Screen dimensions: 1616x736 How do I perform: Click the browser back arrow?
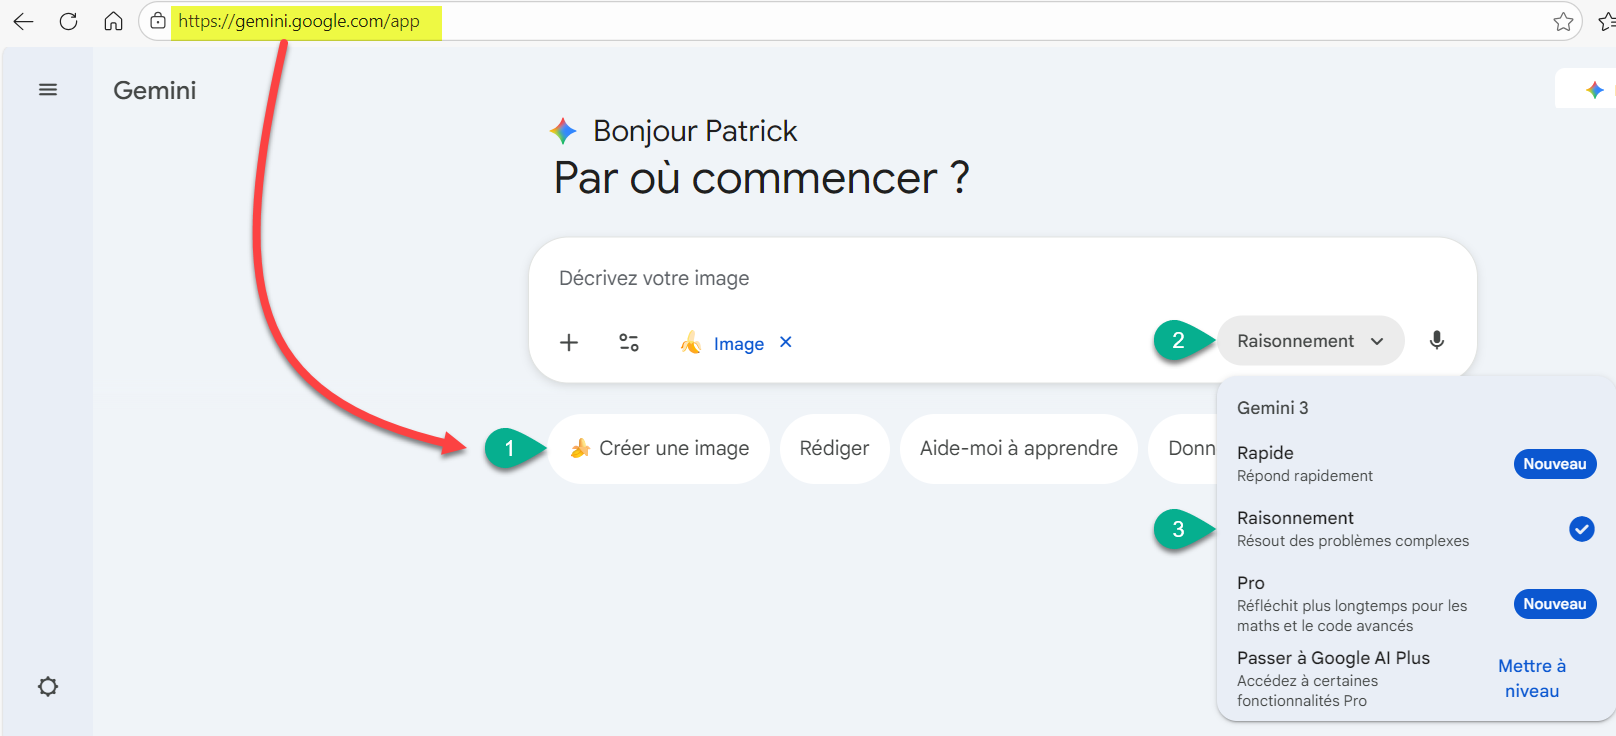click(23, 21)
